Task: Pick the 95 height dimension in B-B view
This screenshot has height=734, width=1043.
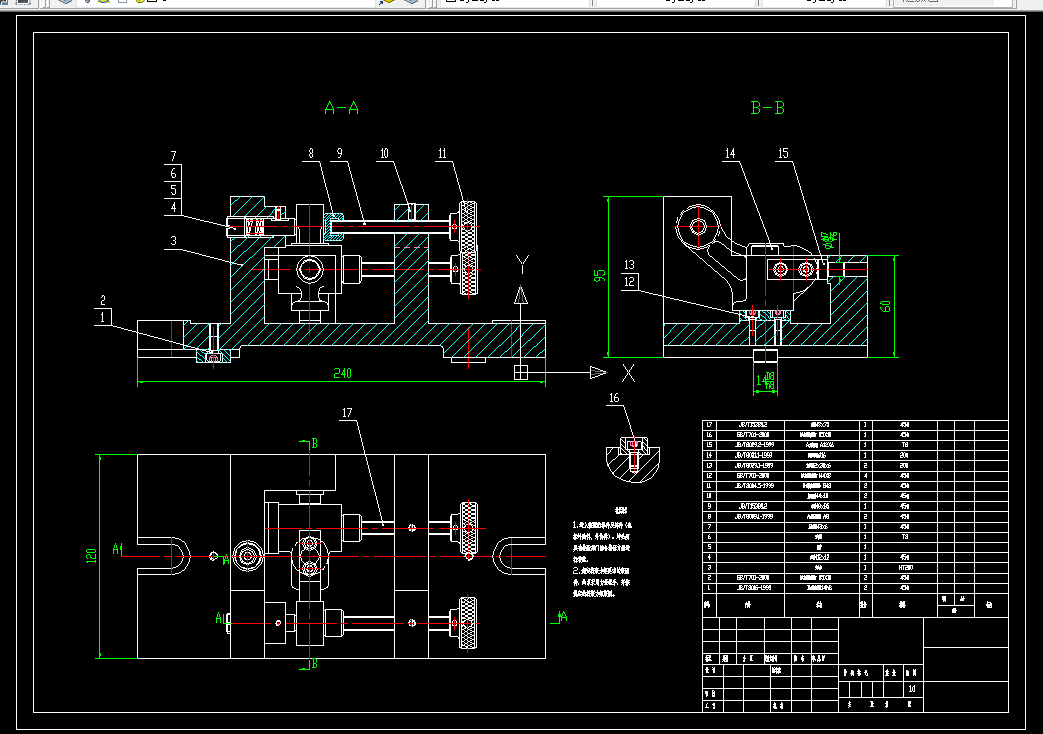Action: click(x=599, y=275)
